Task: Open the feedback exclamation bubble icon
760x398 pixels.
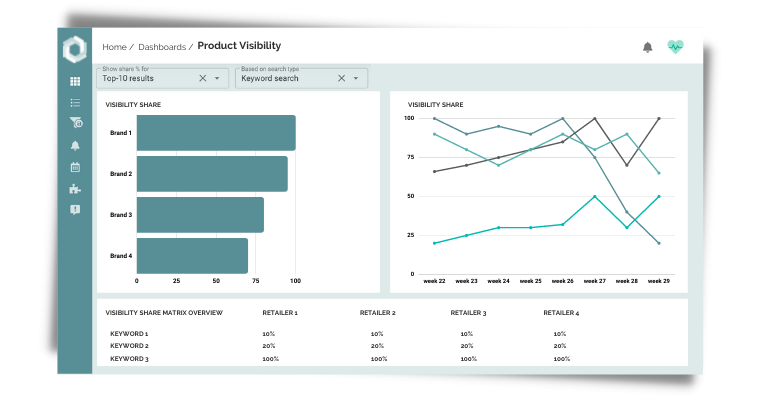Action: (x=75, y=210)
